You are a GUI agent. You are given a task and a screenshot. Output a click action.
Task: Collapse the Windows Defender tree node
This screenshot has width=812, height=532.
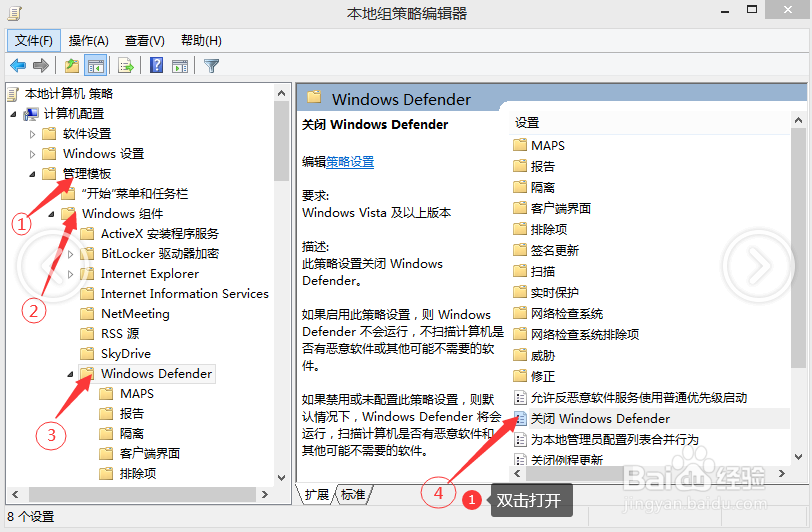click(x=70, y=374)
